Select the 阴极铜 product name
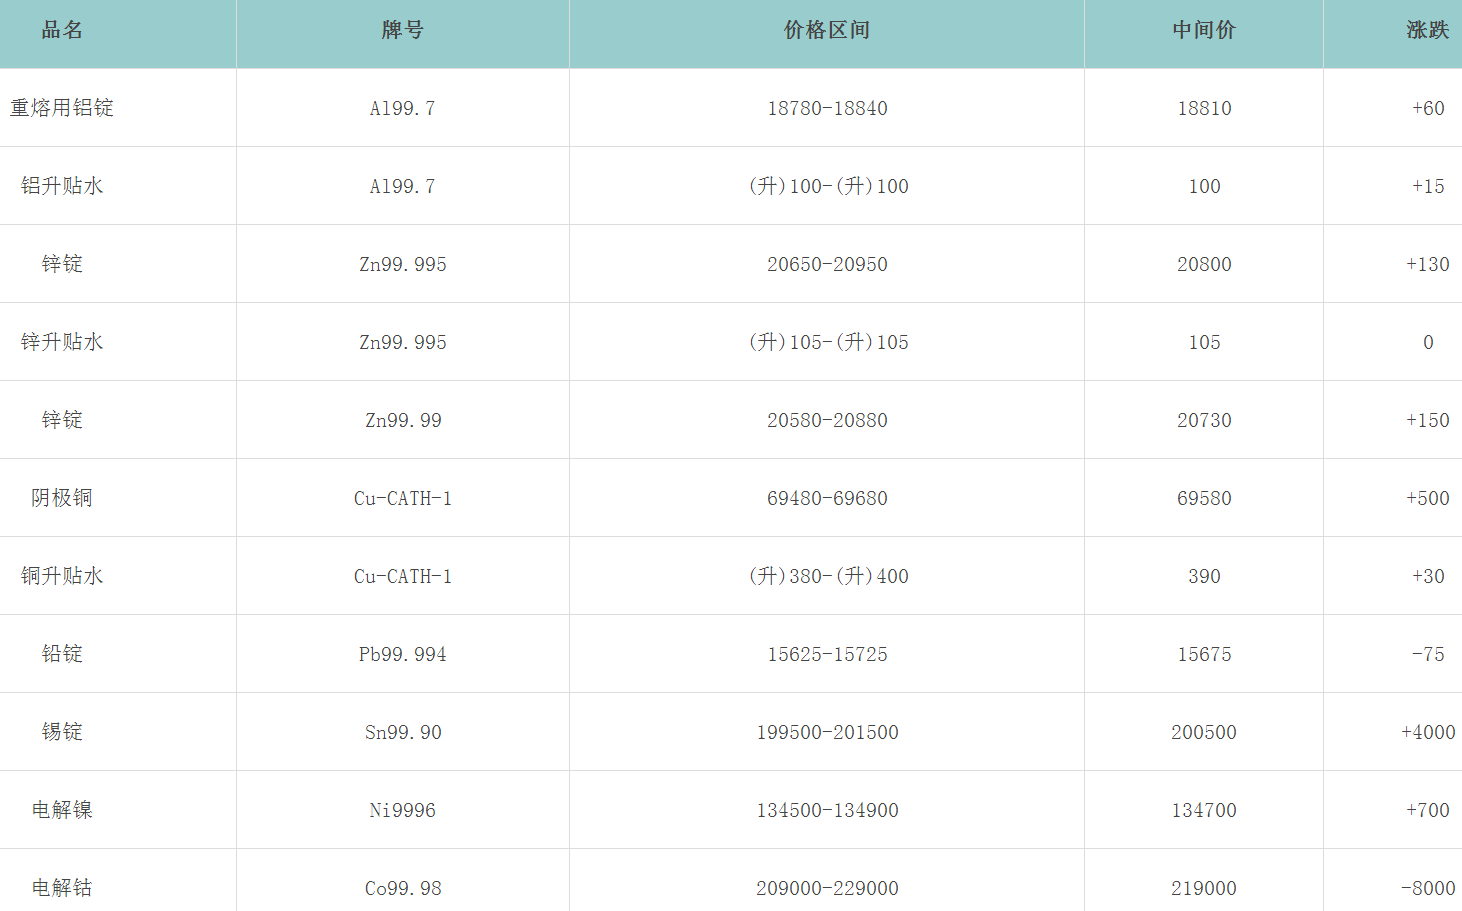The height and width of the screenshot is (911, 1462). [x=62, y=498]
